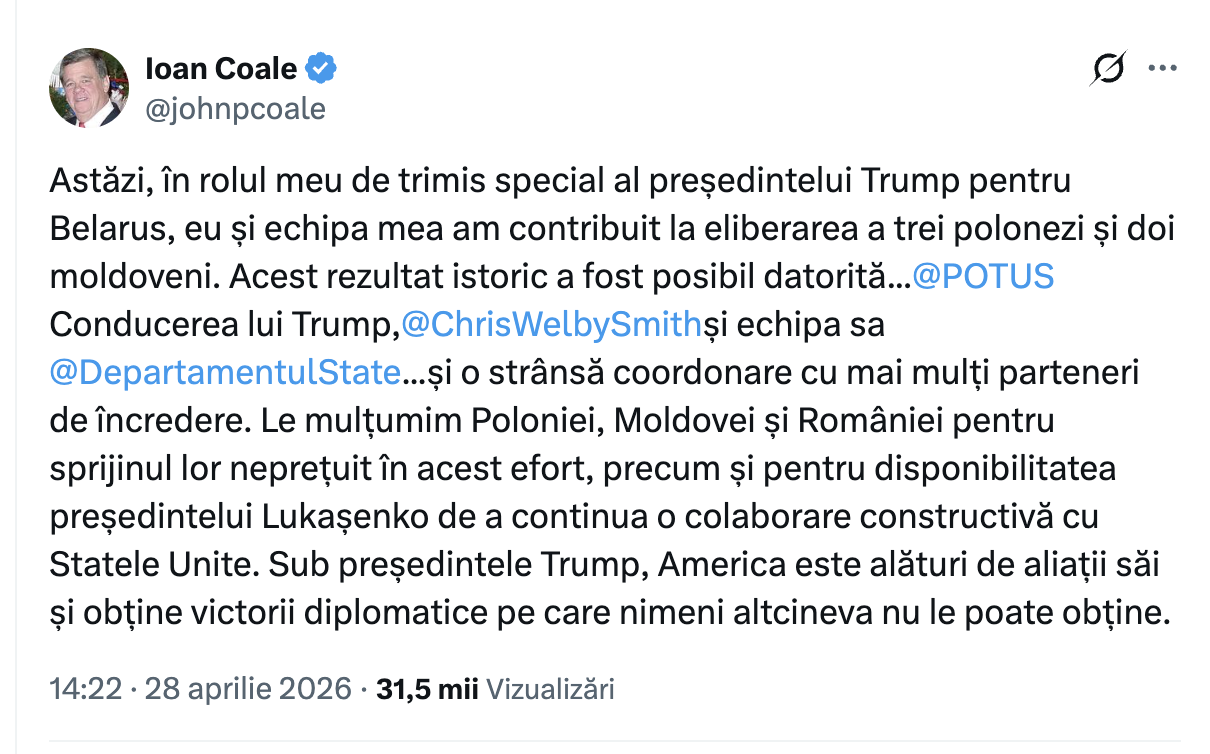
Task: Click the Vizualizări label
Action: pyautogui.click(x=550, y=689)
